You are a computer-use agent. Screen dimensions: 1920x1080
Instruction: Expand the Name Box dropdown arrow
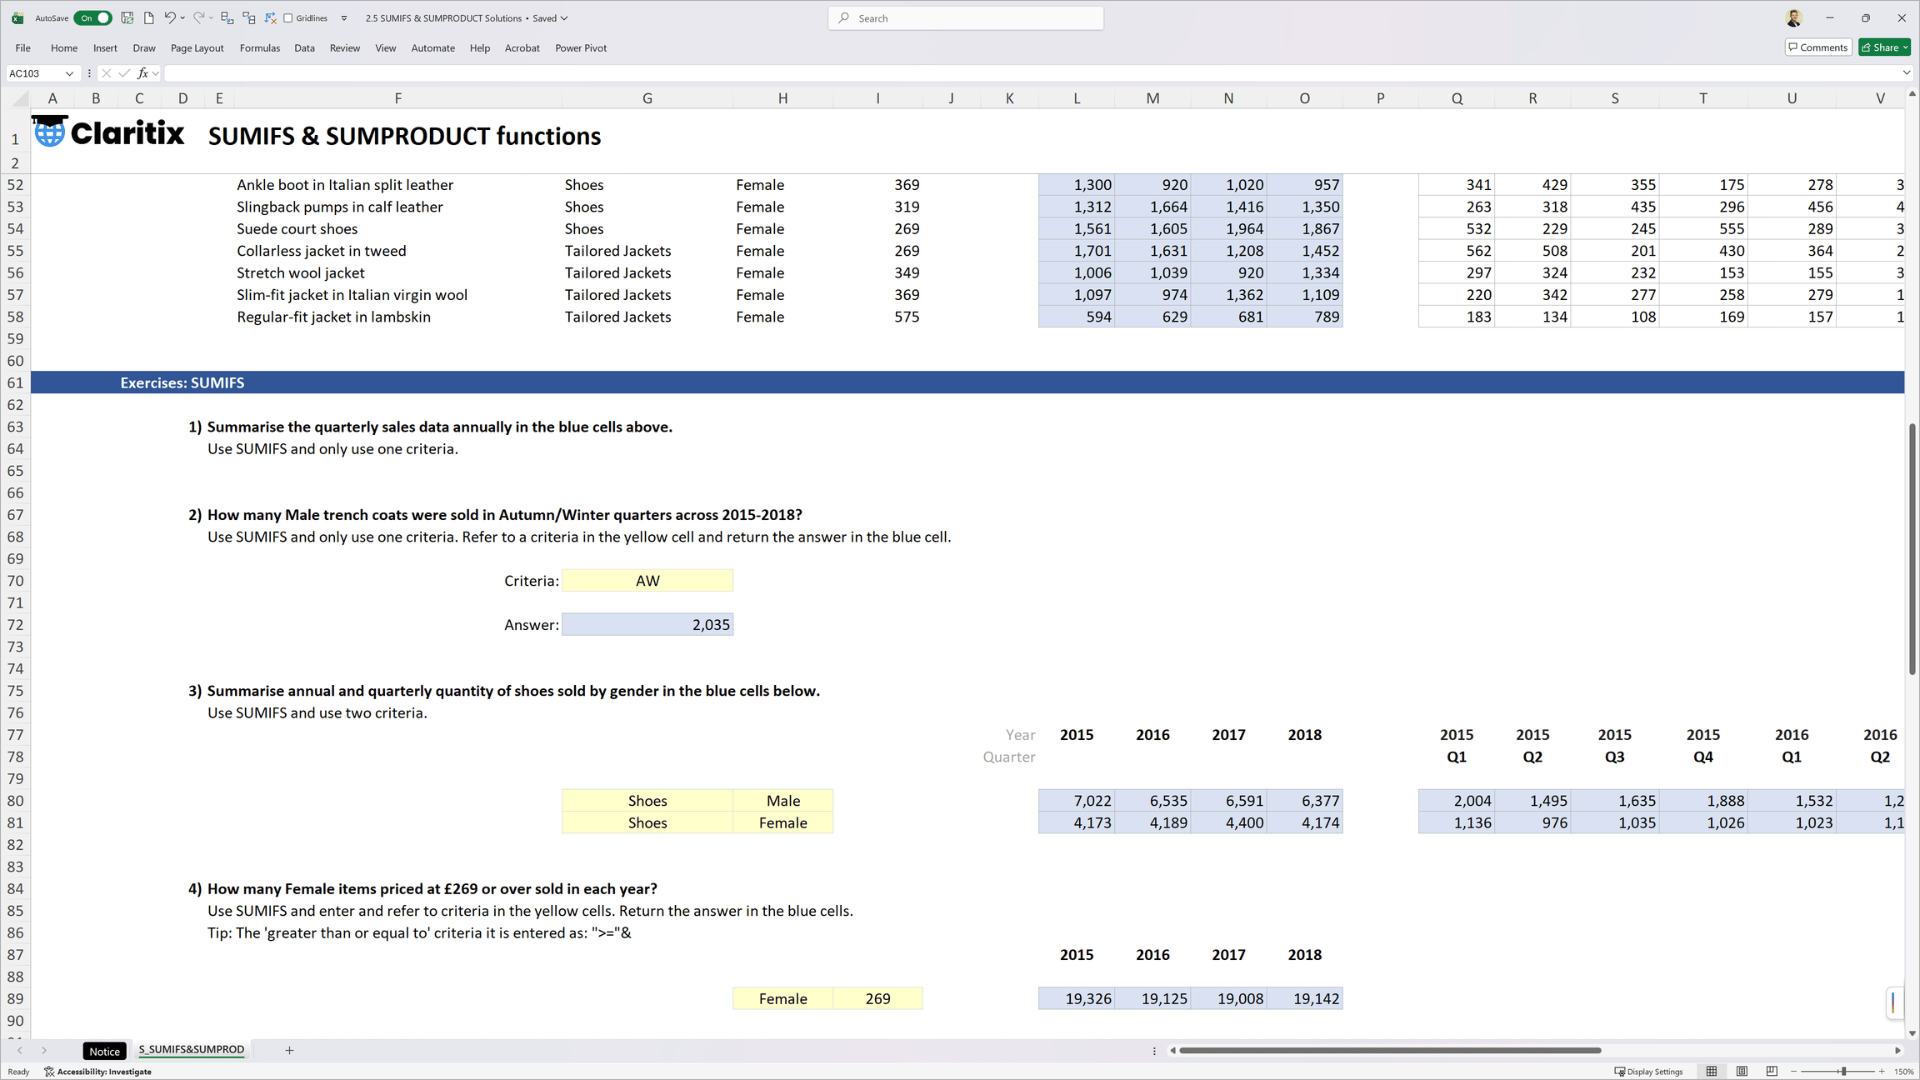point(69,73)
